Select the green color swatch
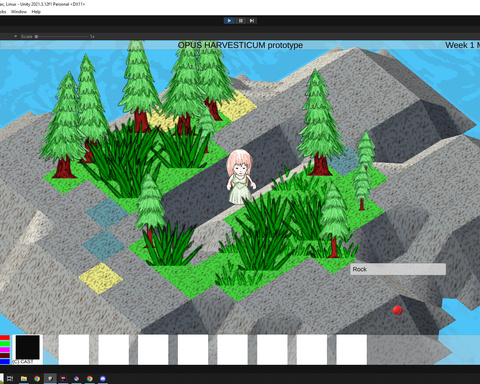Screen dimensions: 480x384 pos(5,344)
